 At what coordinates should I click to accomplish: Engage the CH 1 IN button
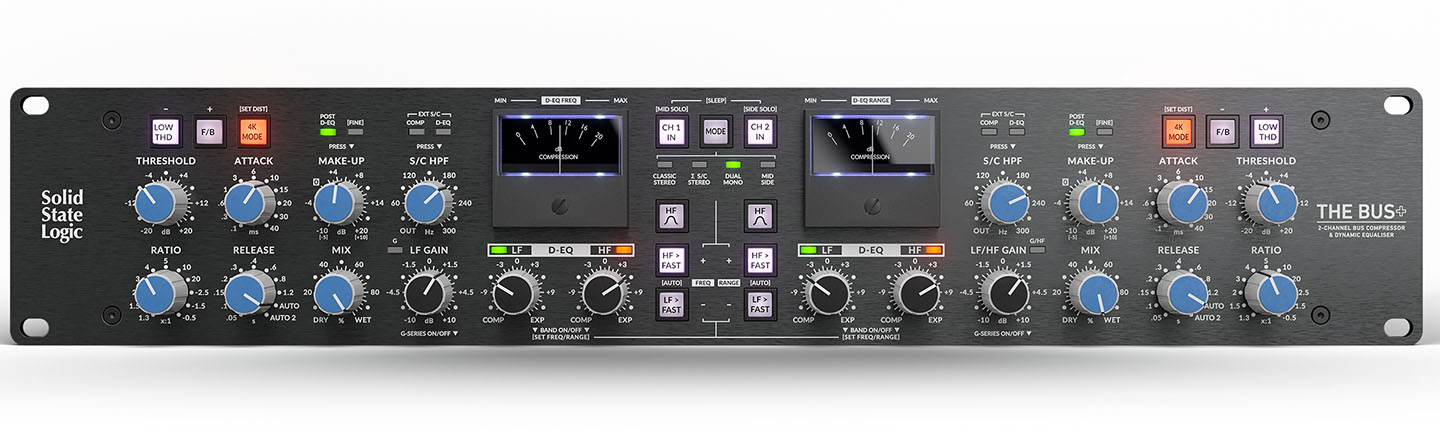tap(671, 130)
